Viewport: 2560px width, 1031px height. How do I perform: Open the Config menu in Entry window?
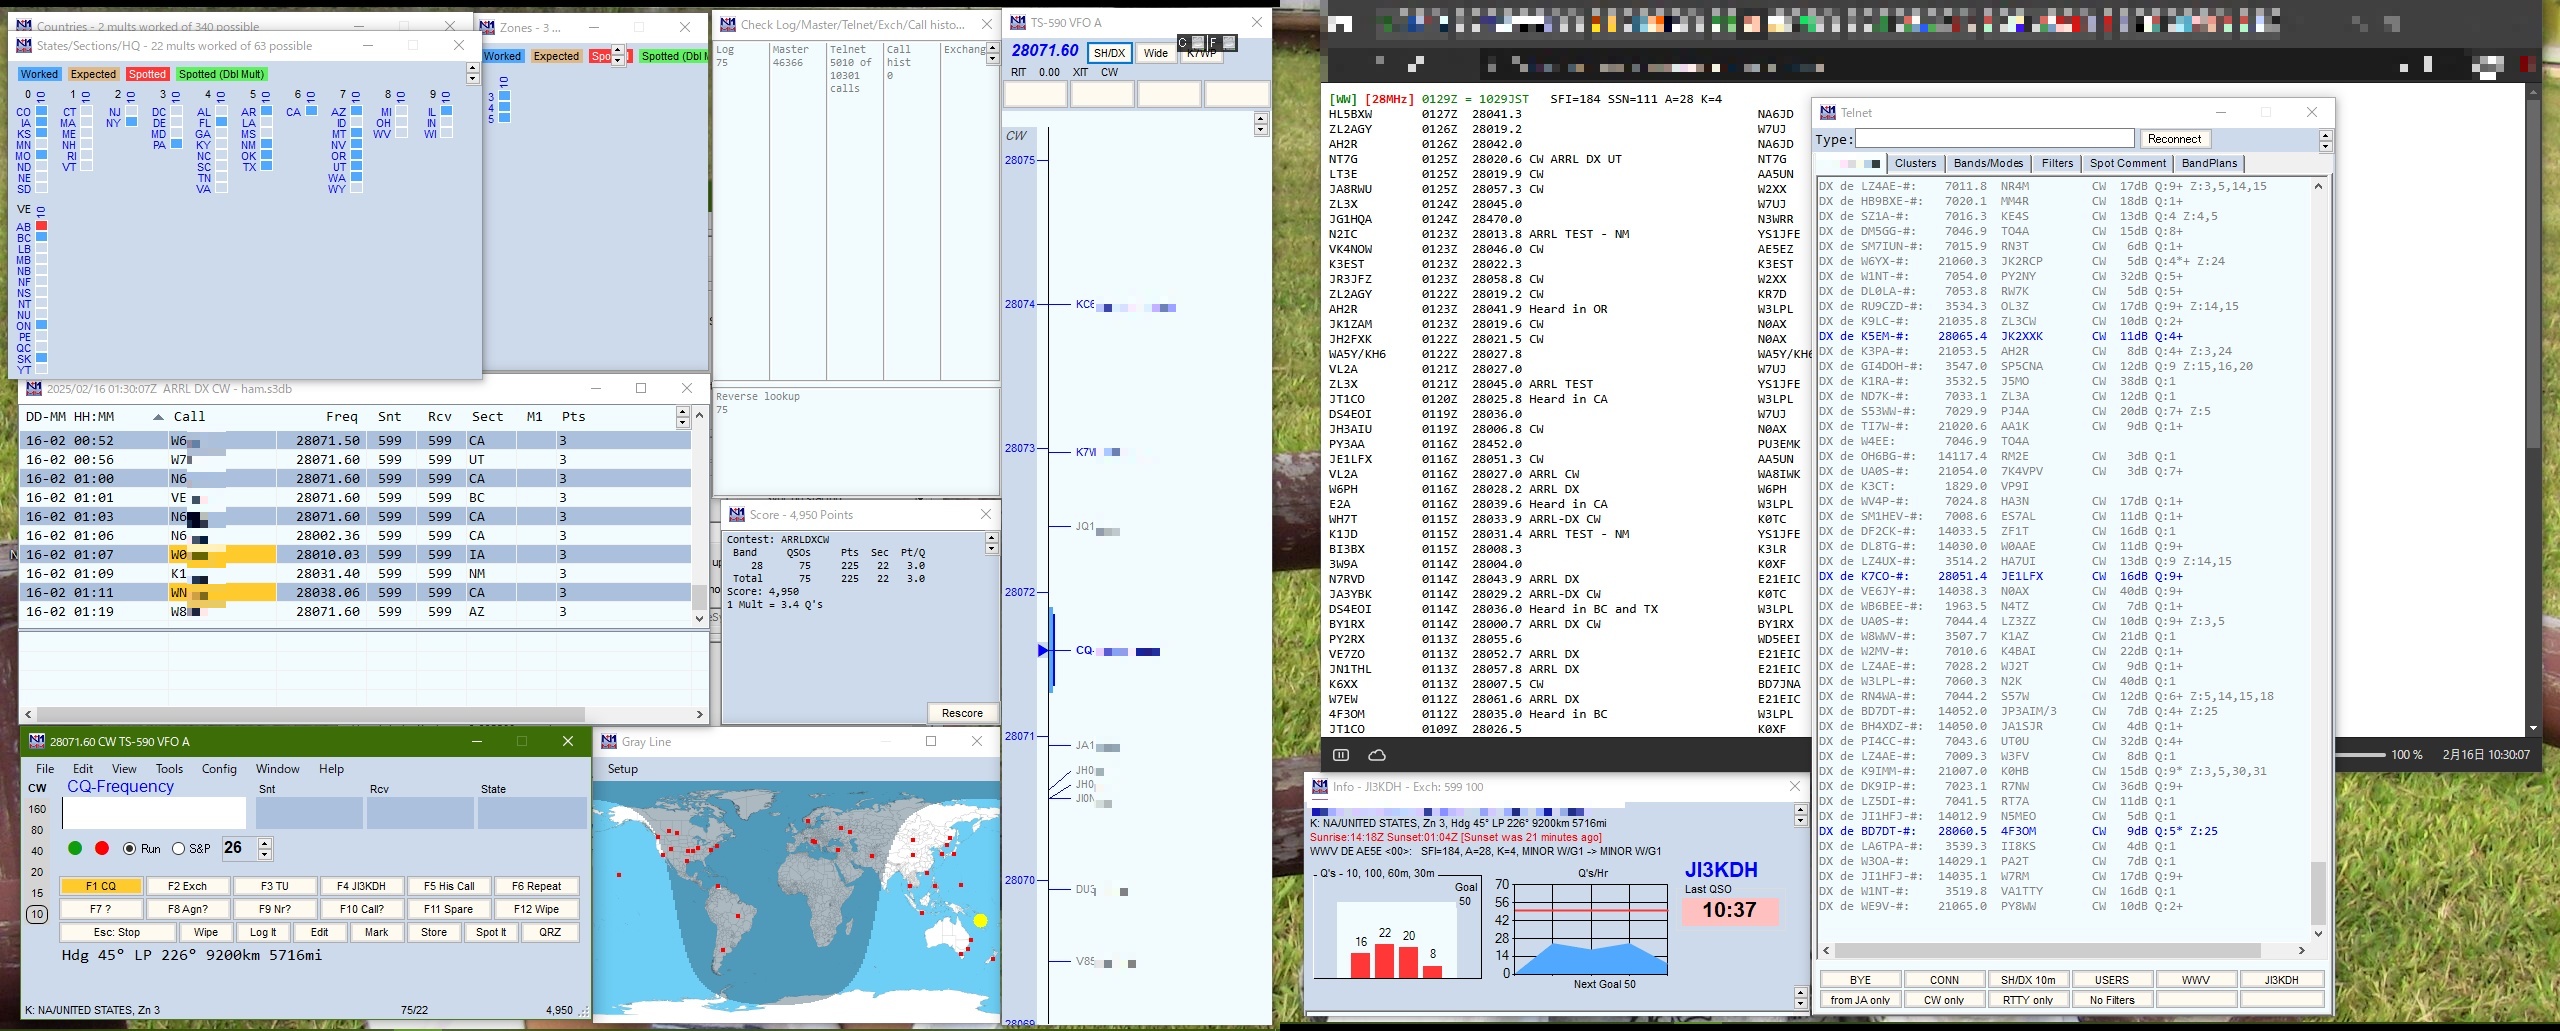pos(219,769)
